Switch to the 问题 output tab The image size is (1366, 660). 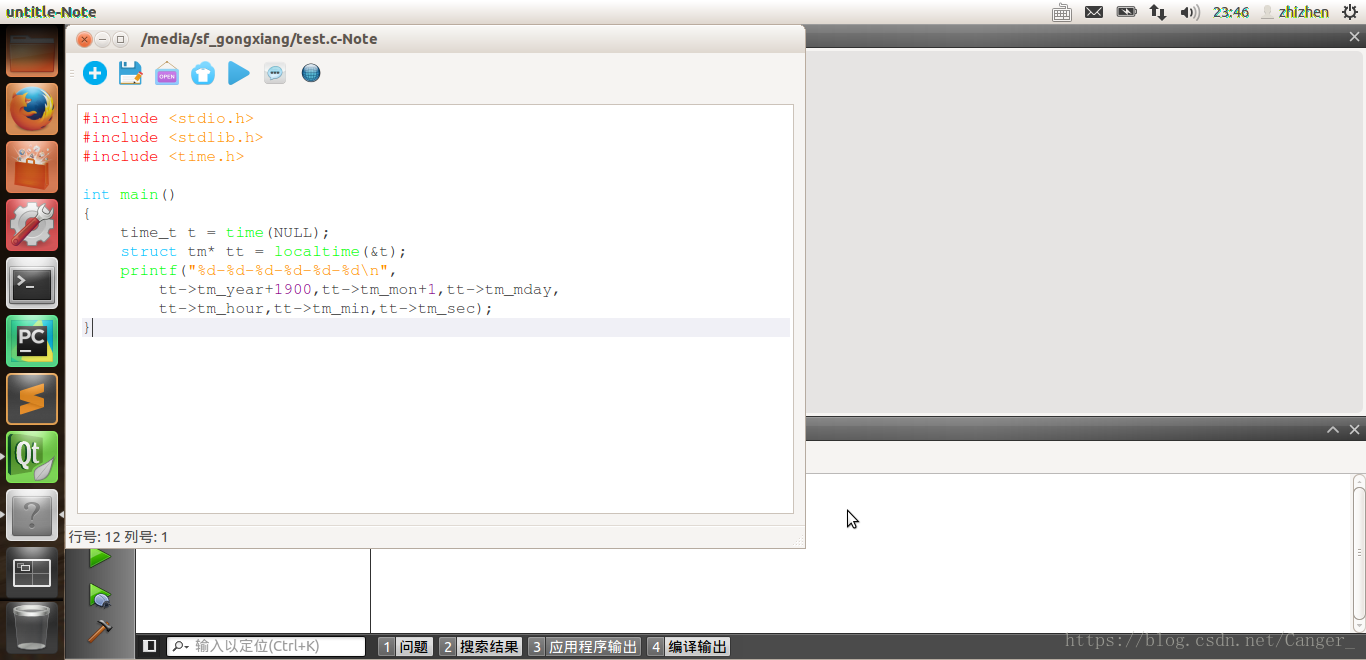click(405, 647)
